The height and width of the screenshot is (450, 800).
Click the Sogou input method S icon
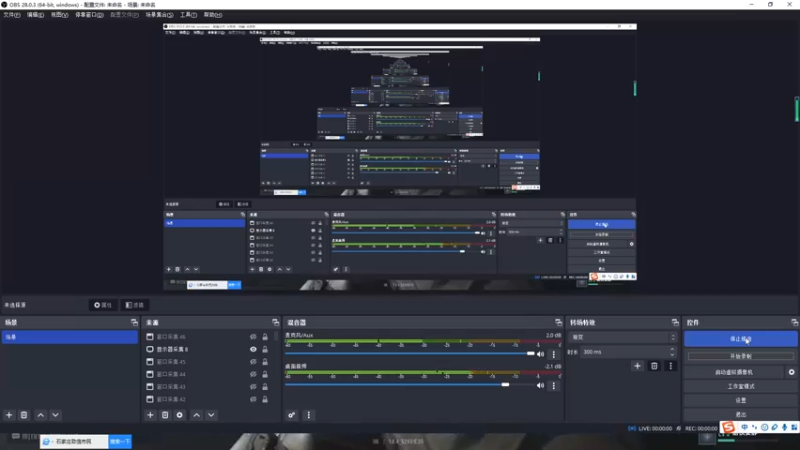click(x=728, y=427)
